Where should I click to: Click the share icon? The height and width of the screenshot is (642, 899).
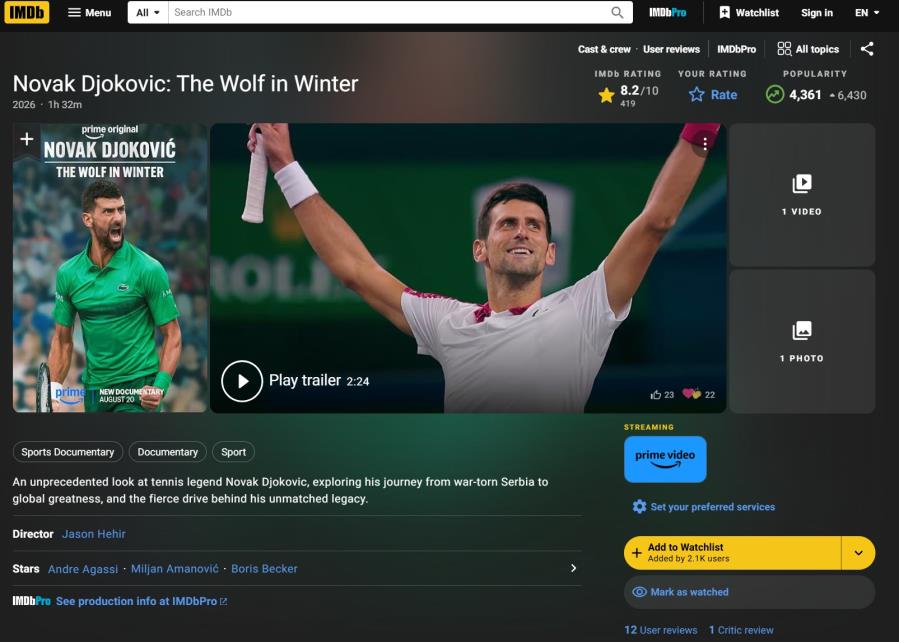point(867,49)
